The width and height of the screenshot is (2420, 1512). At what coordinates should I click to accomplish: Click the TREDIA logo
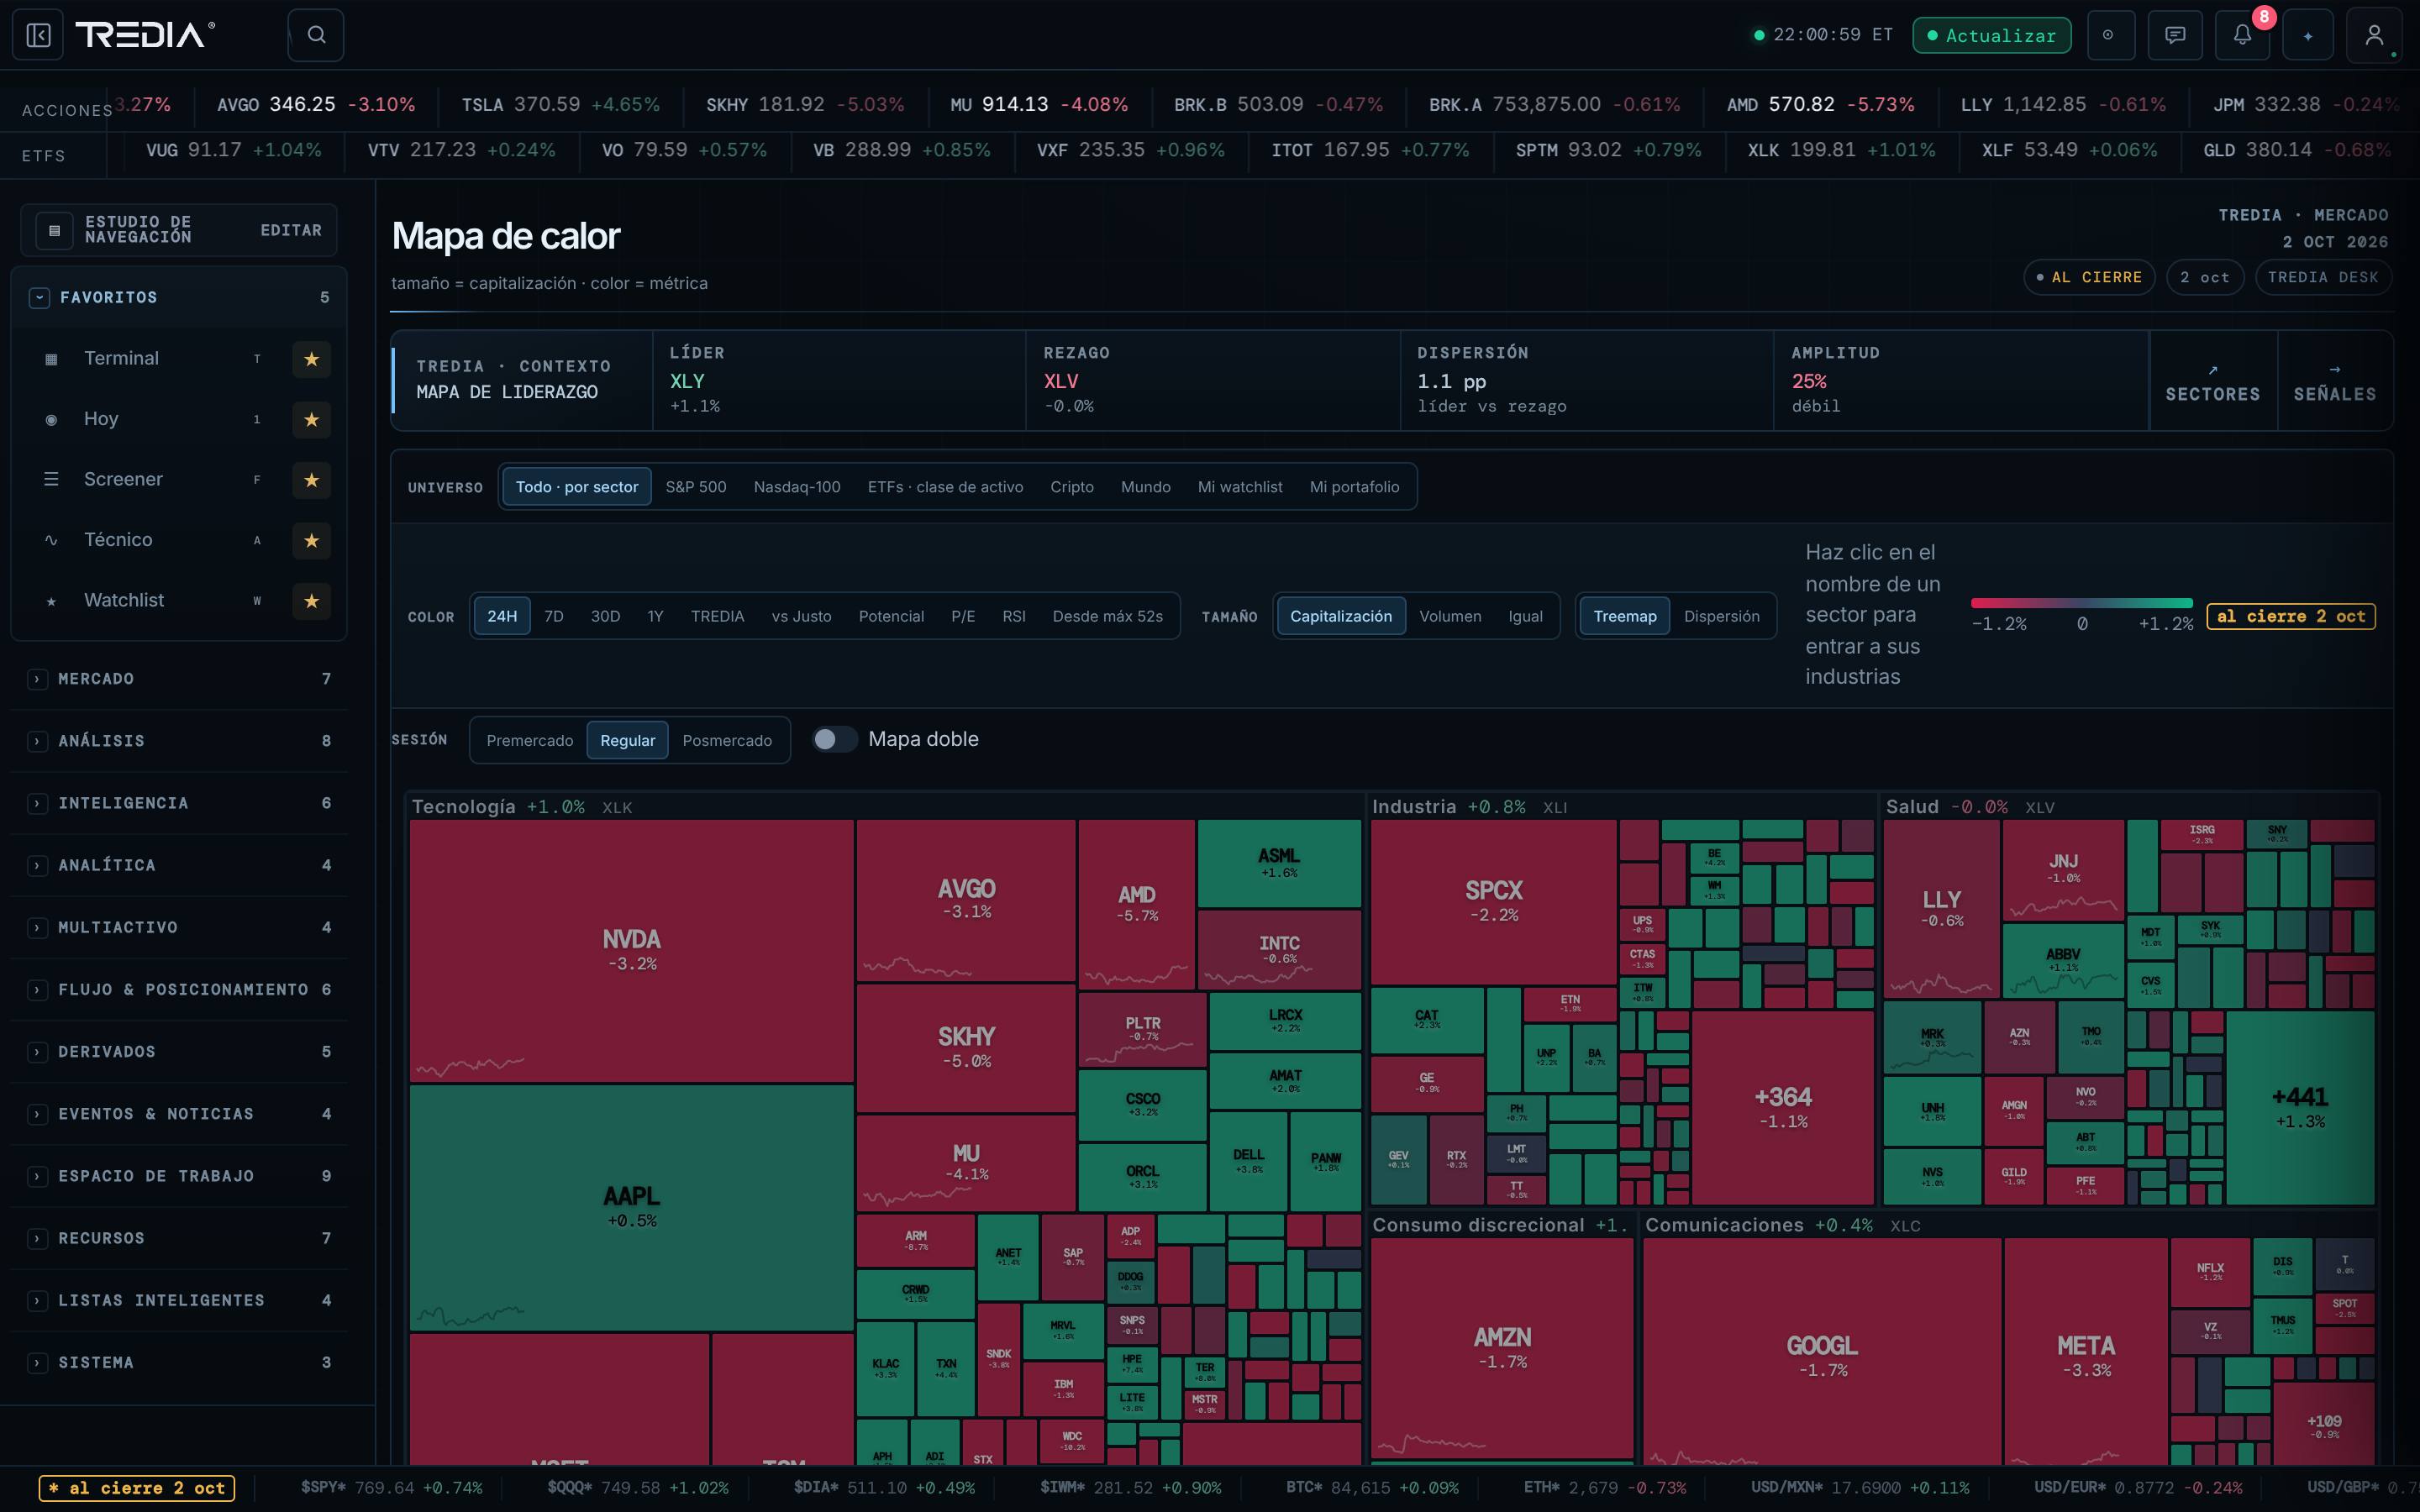click(146, 35)
